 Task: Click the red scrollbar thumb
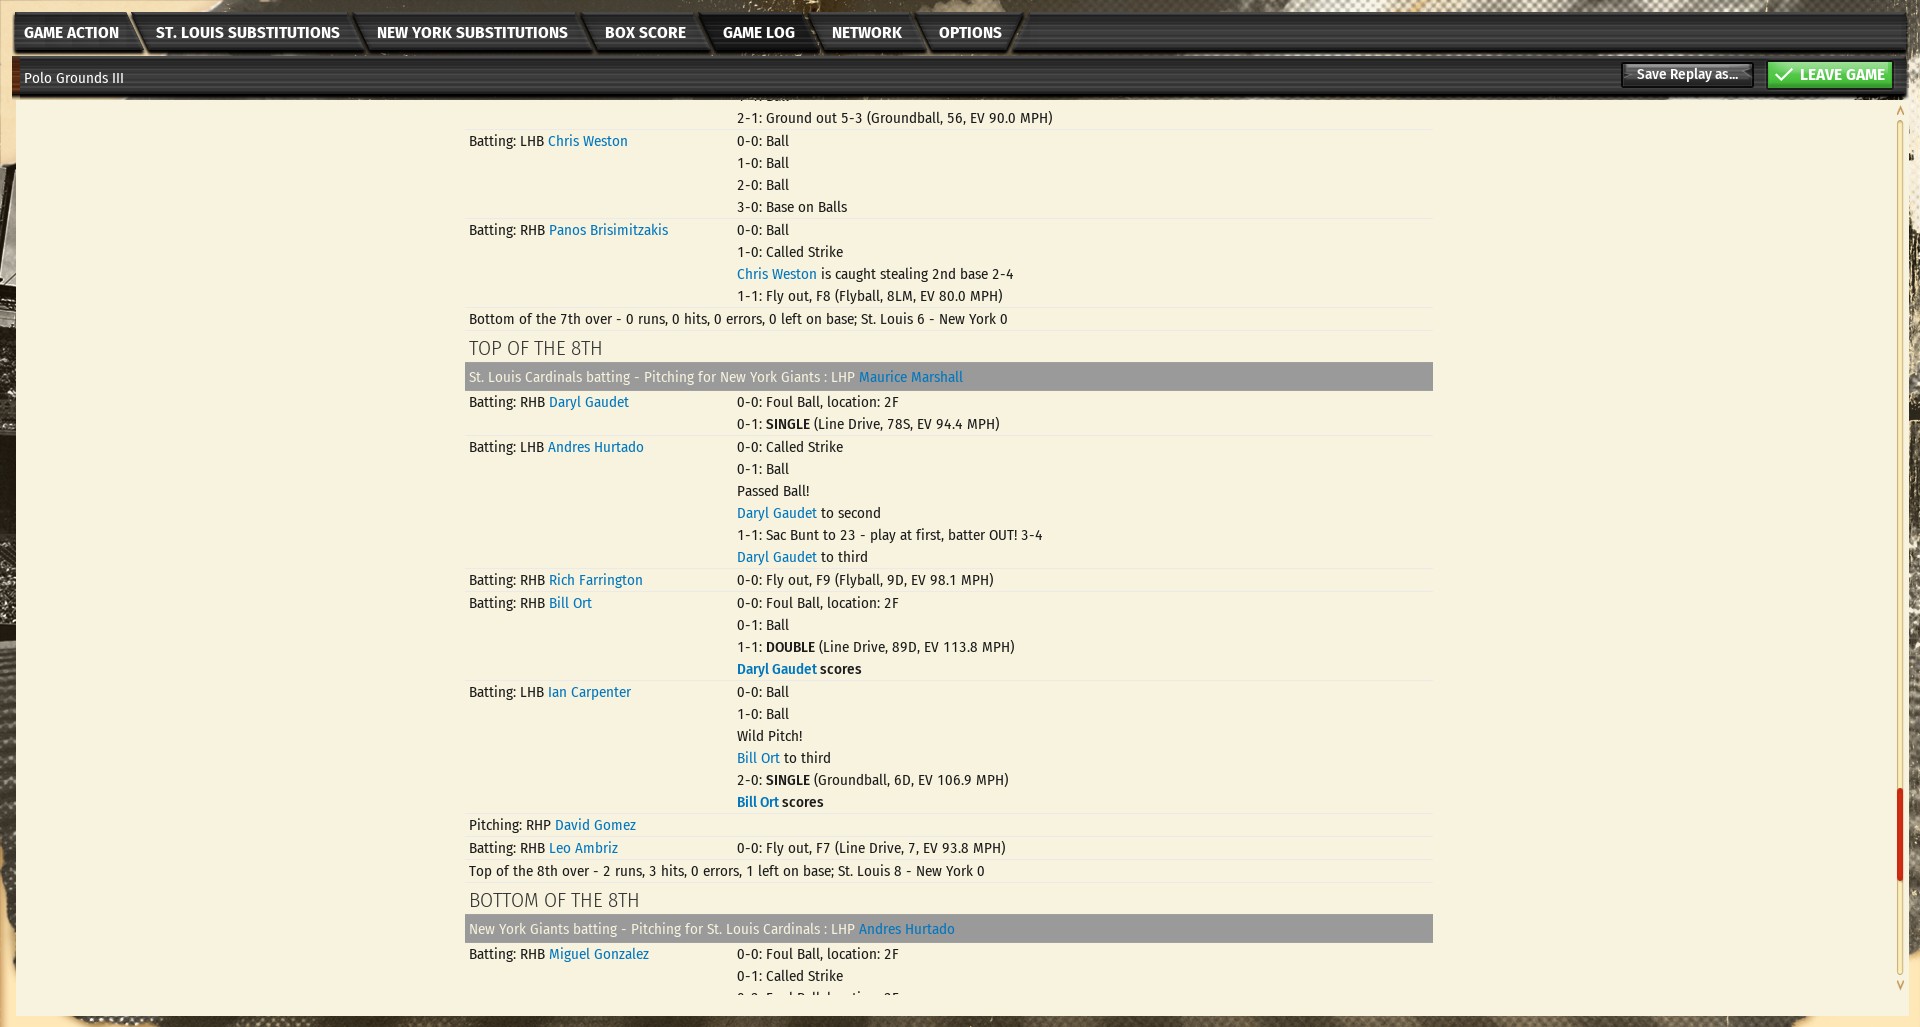(1900, 834)
